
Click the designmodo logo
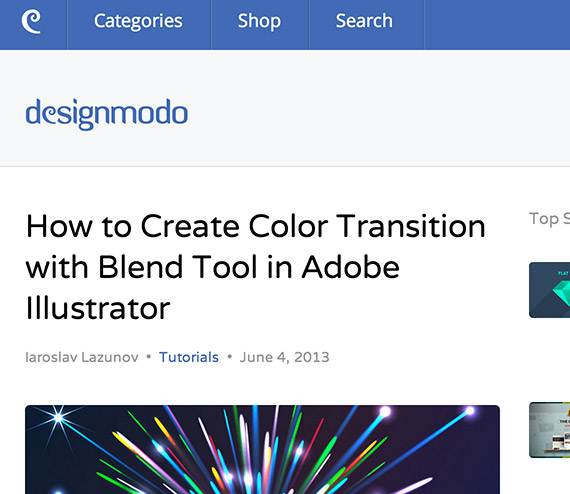(x=107, y=114)
